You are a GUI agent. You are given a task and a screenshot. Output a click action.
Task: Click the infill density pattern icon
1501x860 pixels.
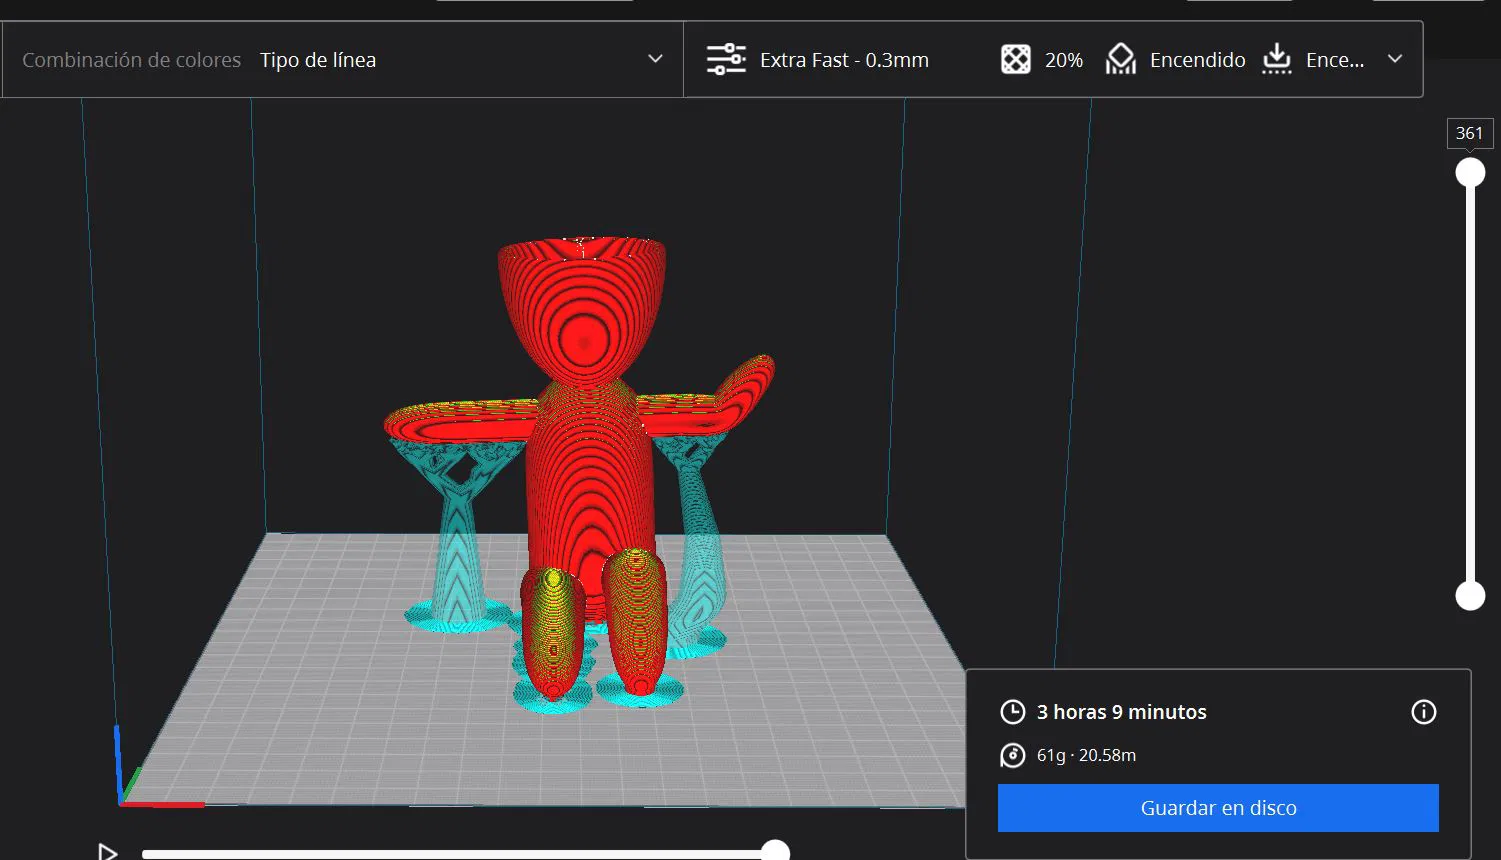coord(1015,60)
